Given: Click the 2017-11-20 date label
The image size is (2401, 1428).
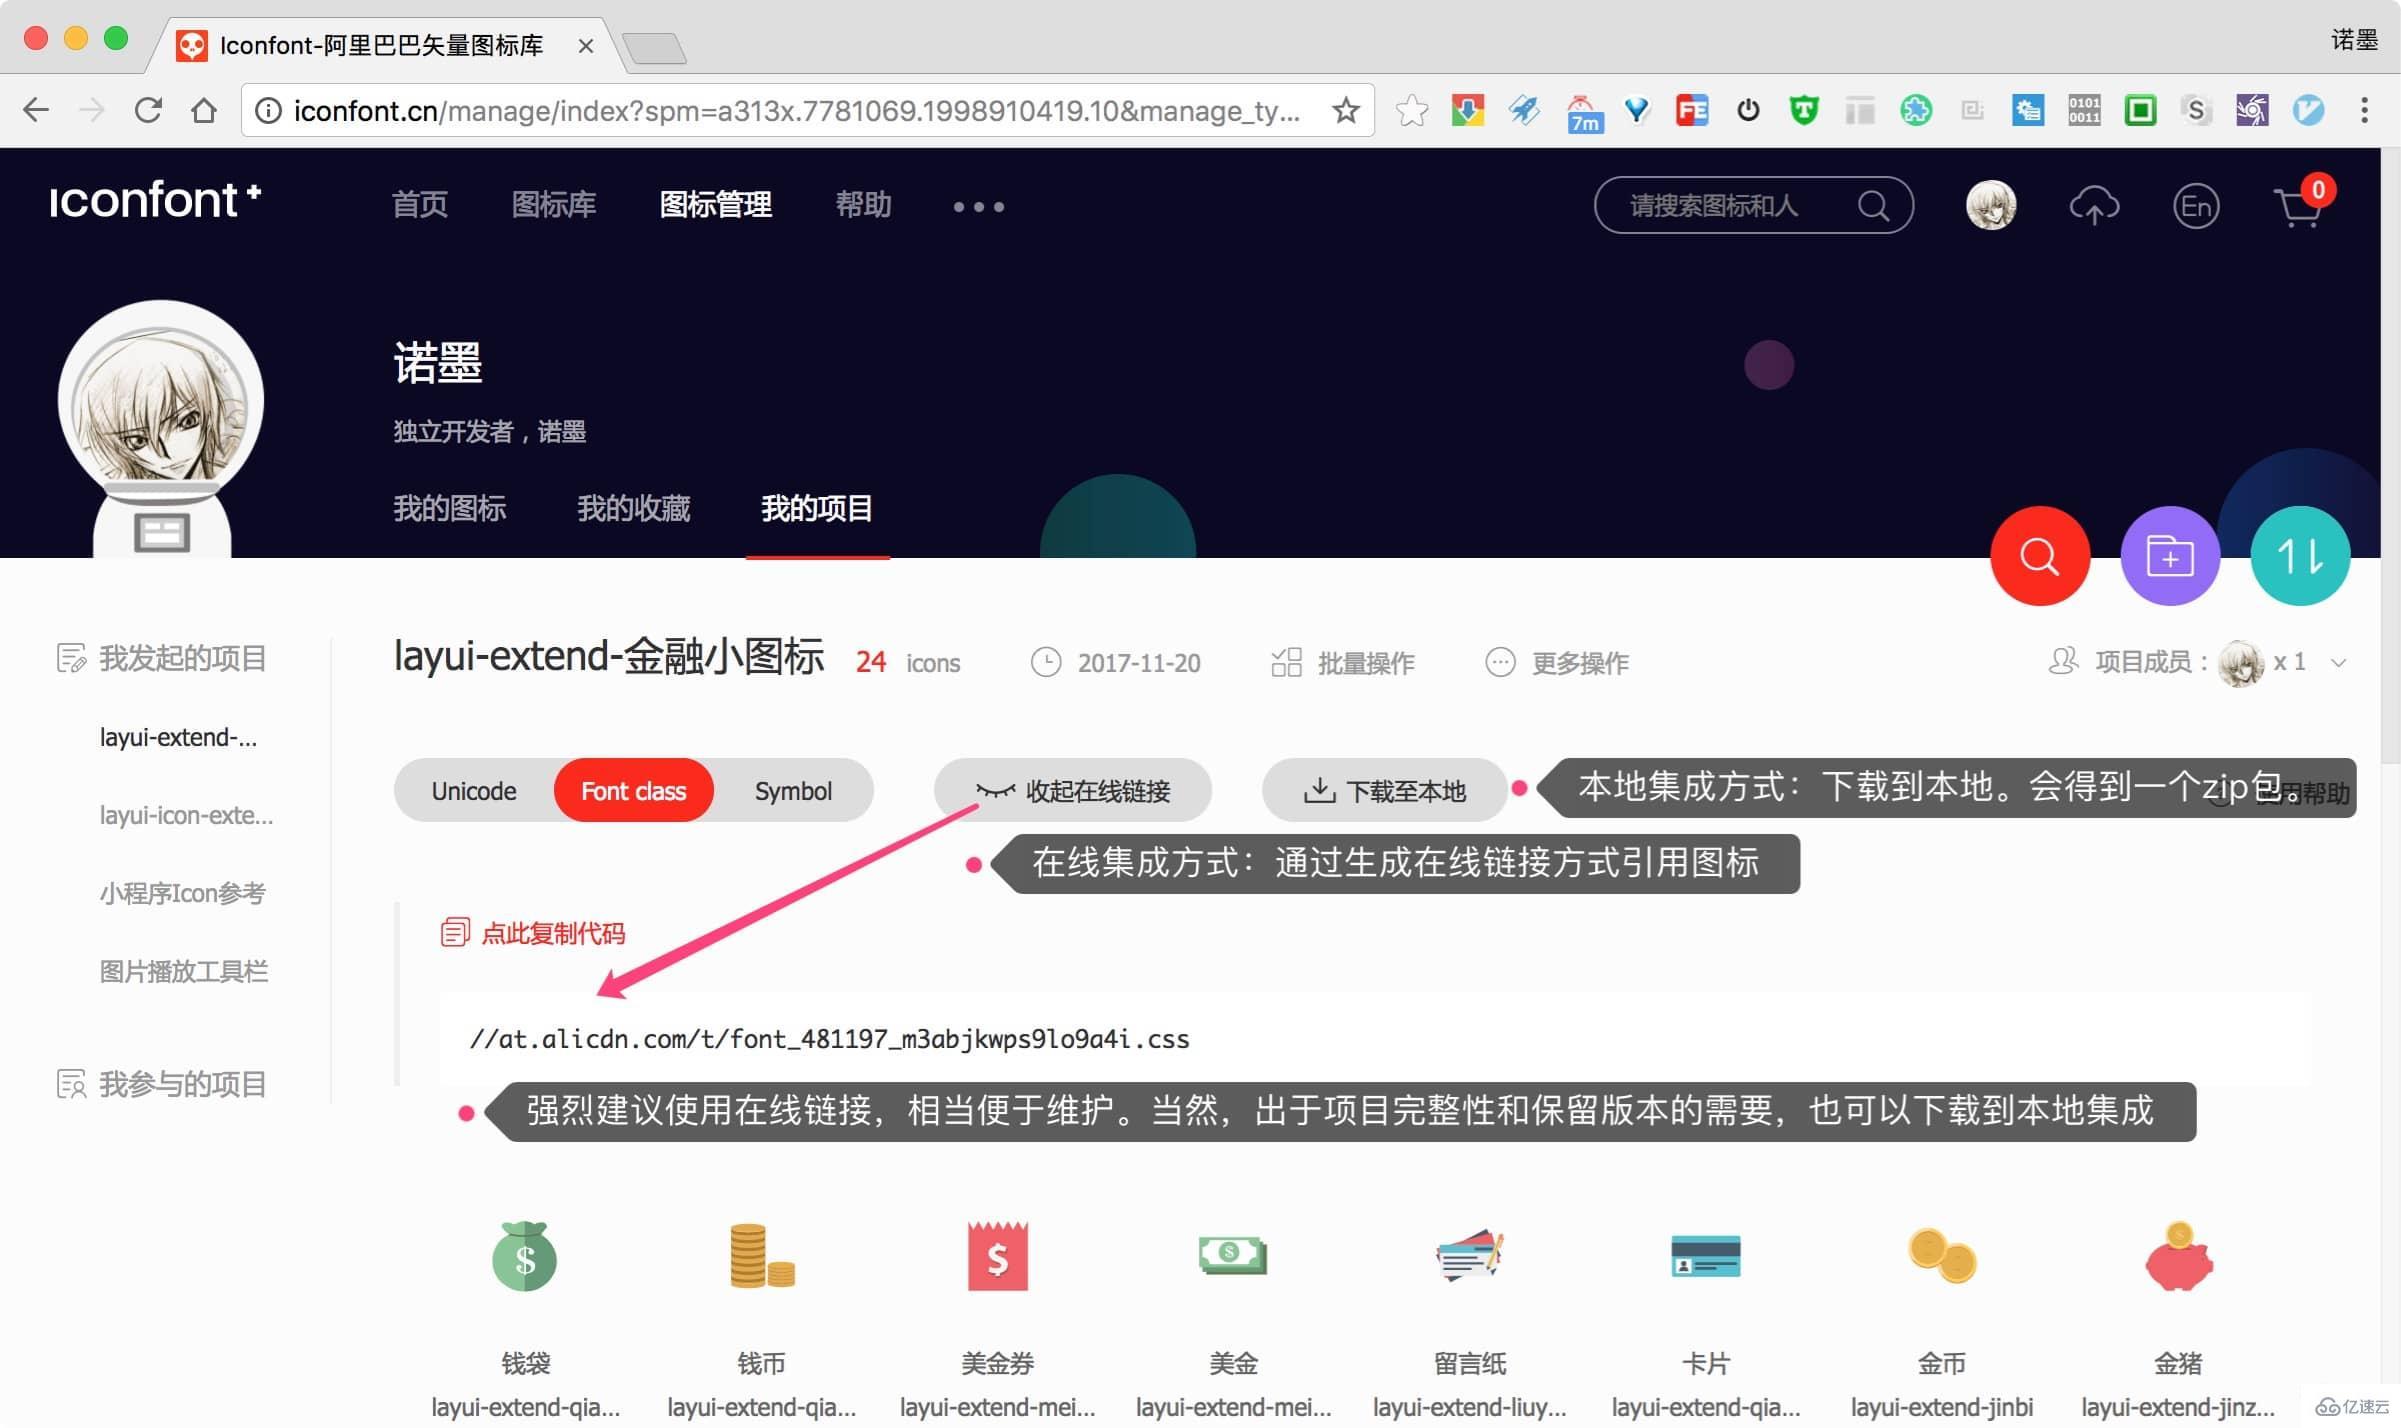Looking at the screenshot, I should pyautogui.click(x=1139, y=663).
